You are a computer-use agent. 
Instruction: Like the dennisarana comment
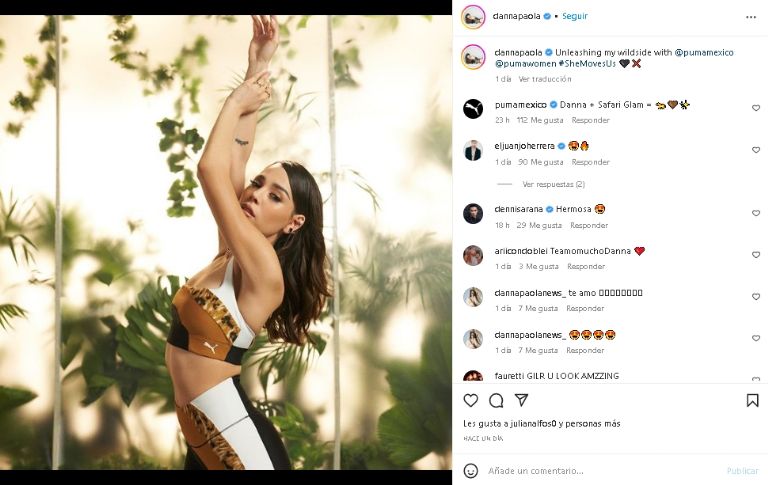click(755, 213)
